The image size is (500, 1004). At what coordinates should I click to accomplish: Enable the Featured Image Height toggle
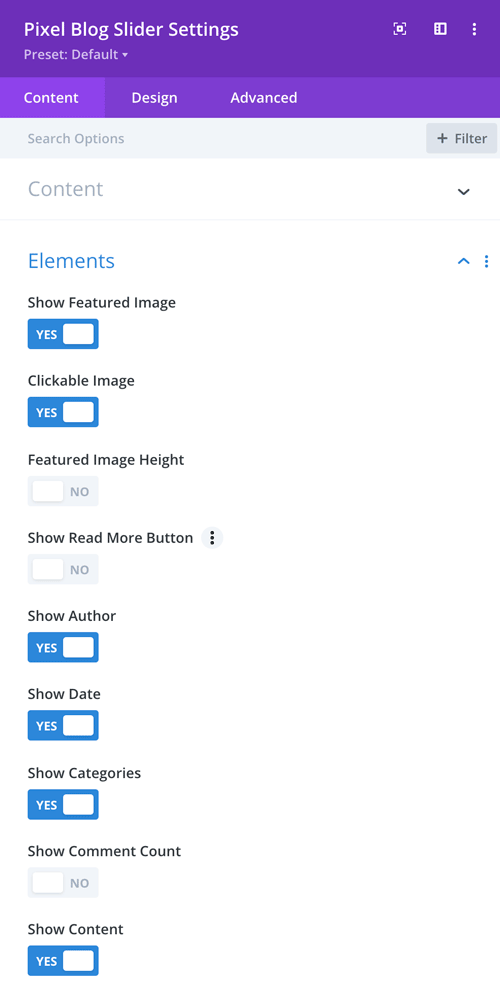pyautogui.click(x=63, y=491)
